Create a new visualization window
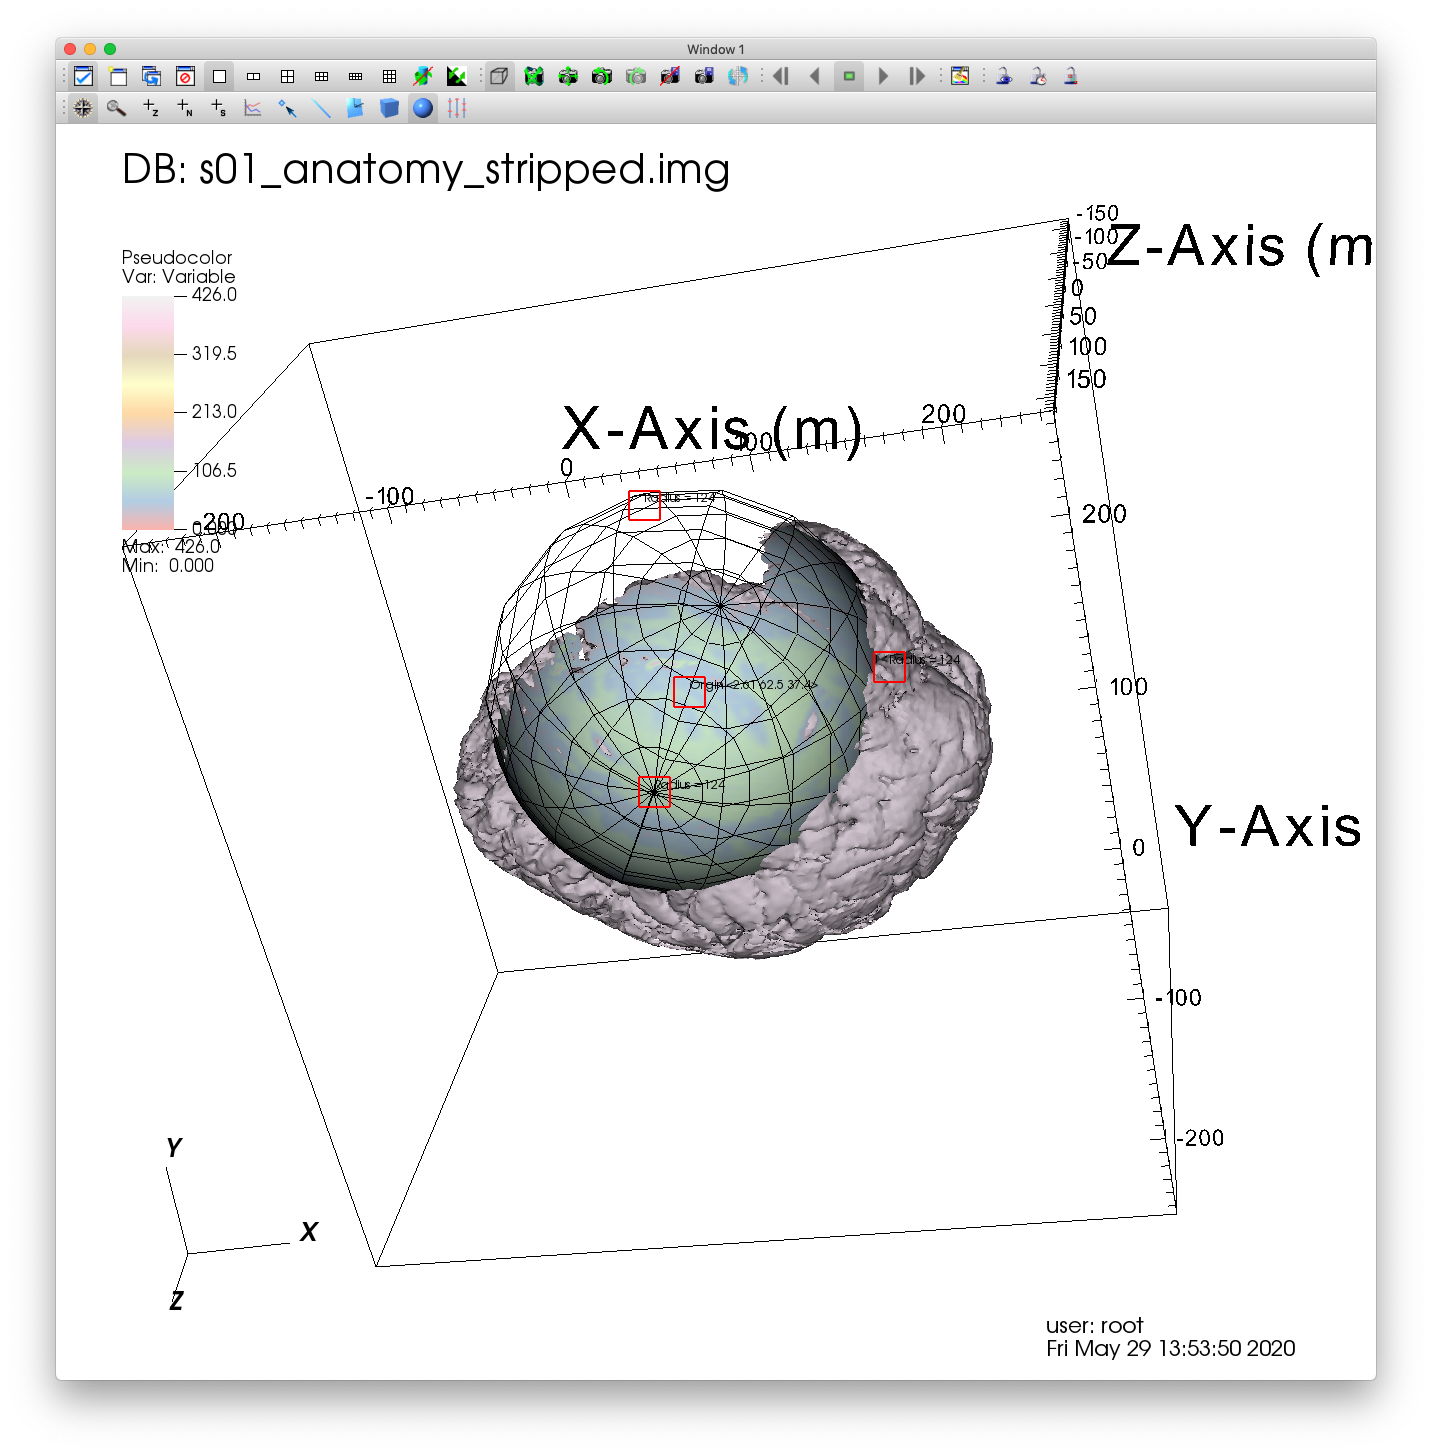Screen dimensions: 1432x1454 (118, 76)
